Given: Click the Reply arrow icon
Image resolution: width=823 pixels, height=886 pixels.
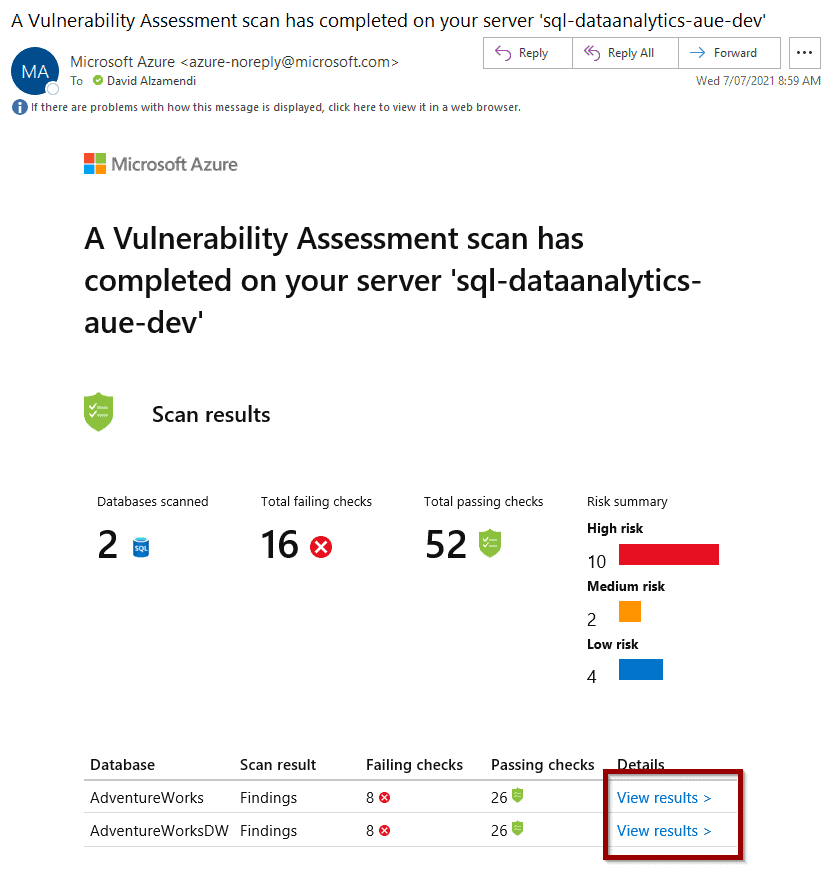Looking at the screenshot, I should coord(503,53).
